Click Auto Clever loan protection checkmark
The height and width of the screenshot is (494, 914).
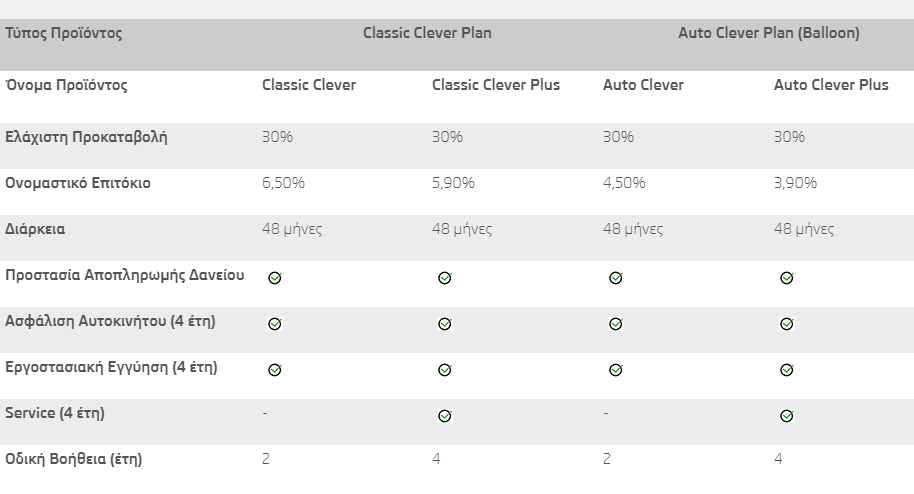pyautogui.click(x=616, y=278)
